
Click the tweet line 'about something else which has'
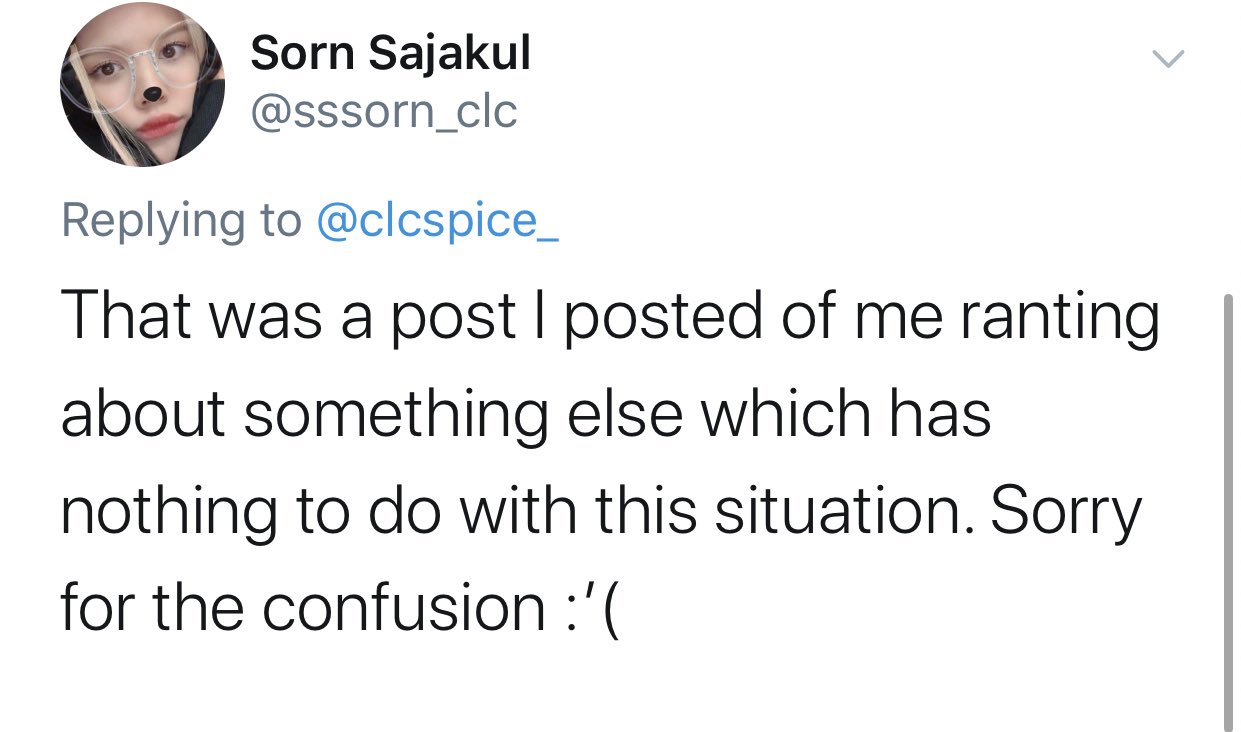tap(526, 414)
